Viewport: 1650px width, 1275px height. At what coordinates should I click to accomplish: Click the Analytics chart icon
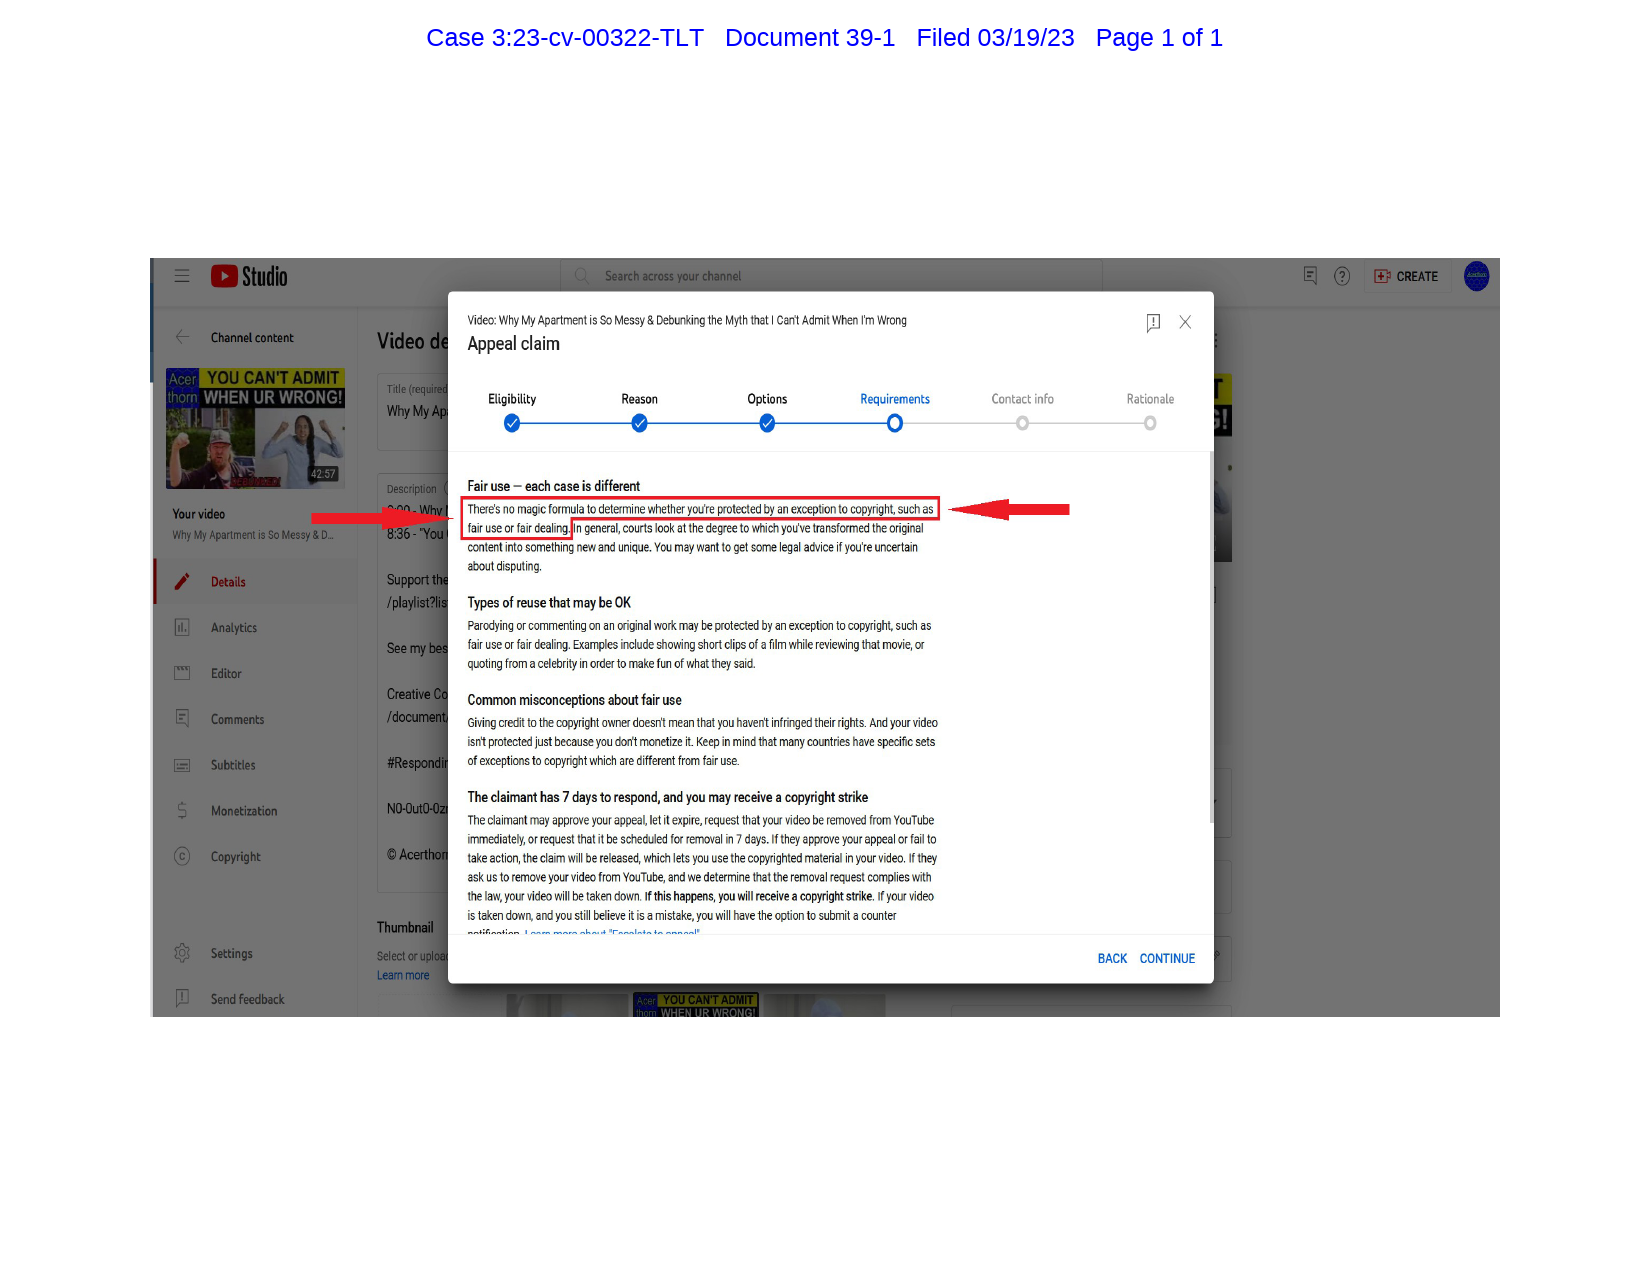click(182, 628)
